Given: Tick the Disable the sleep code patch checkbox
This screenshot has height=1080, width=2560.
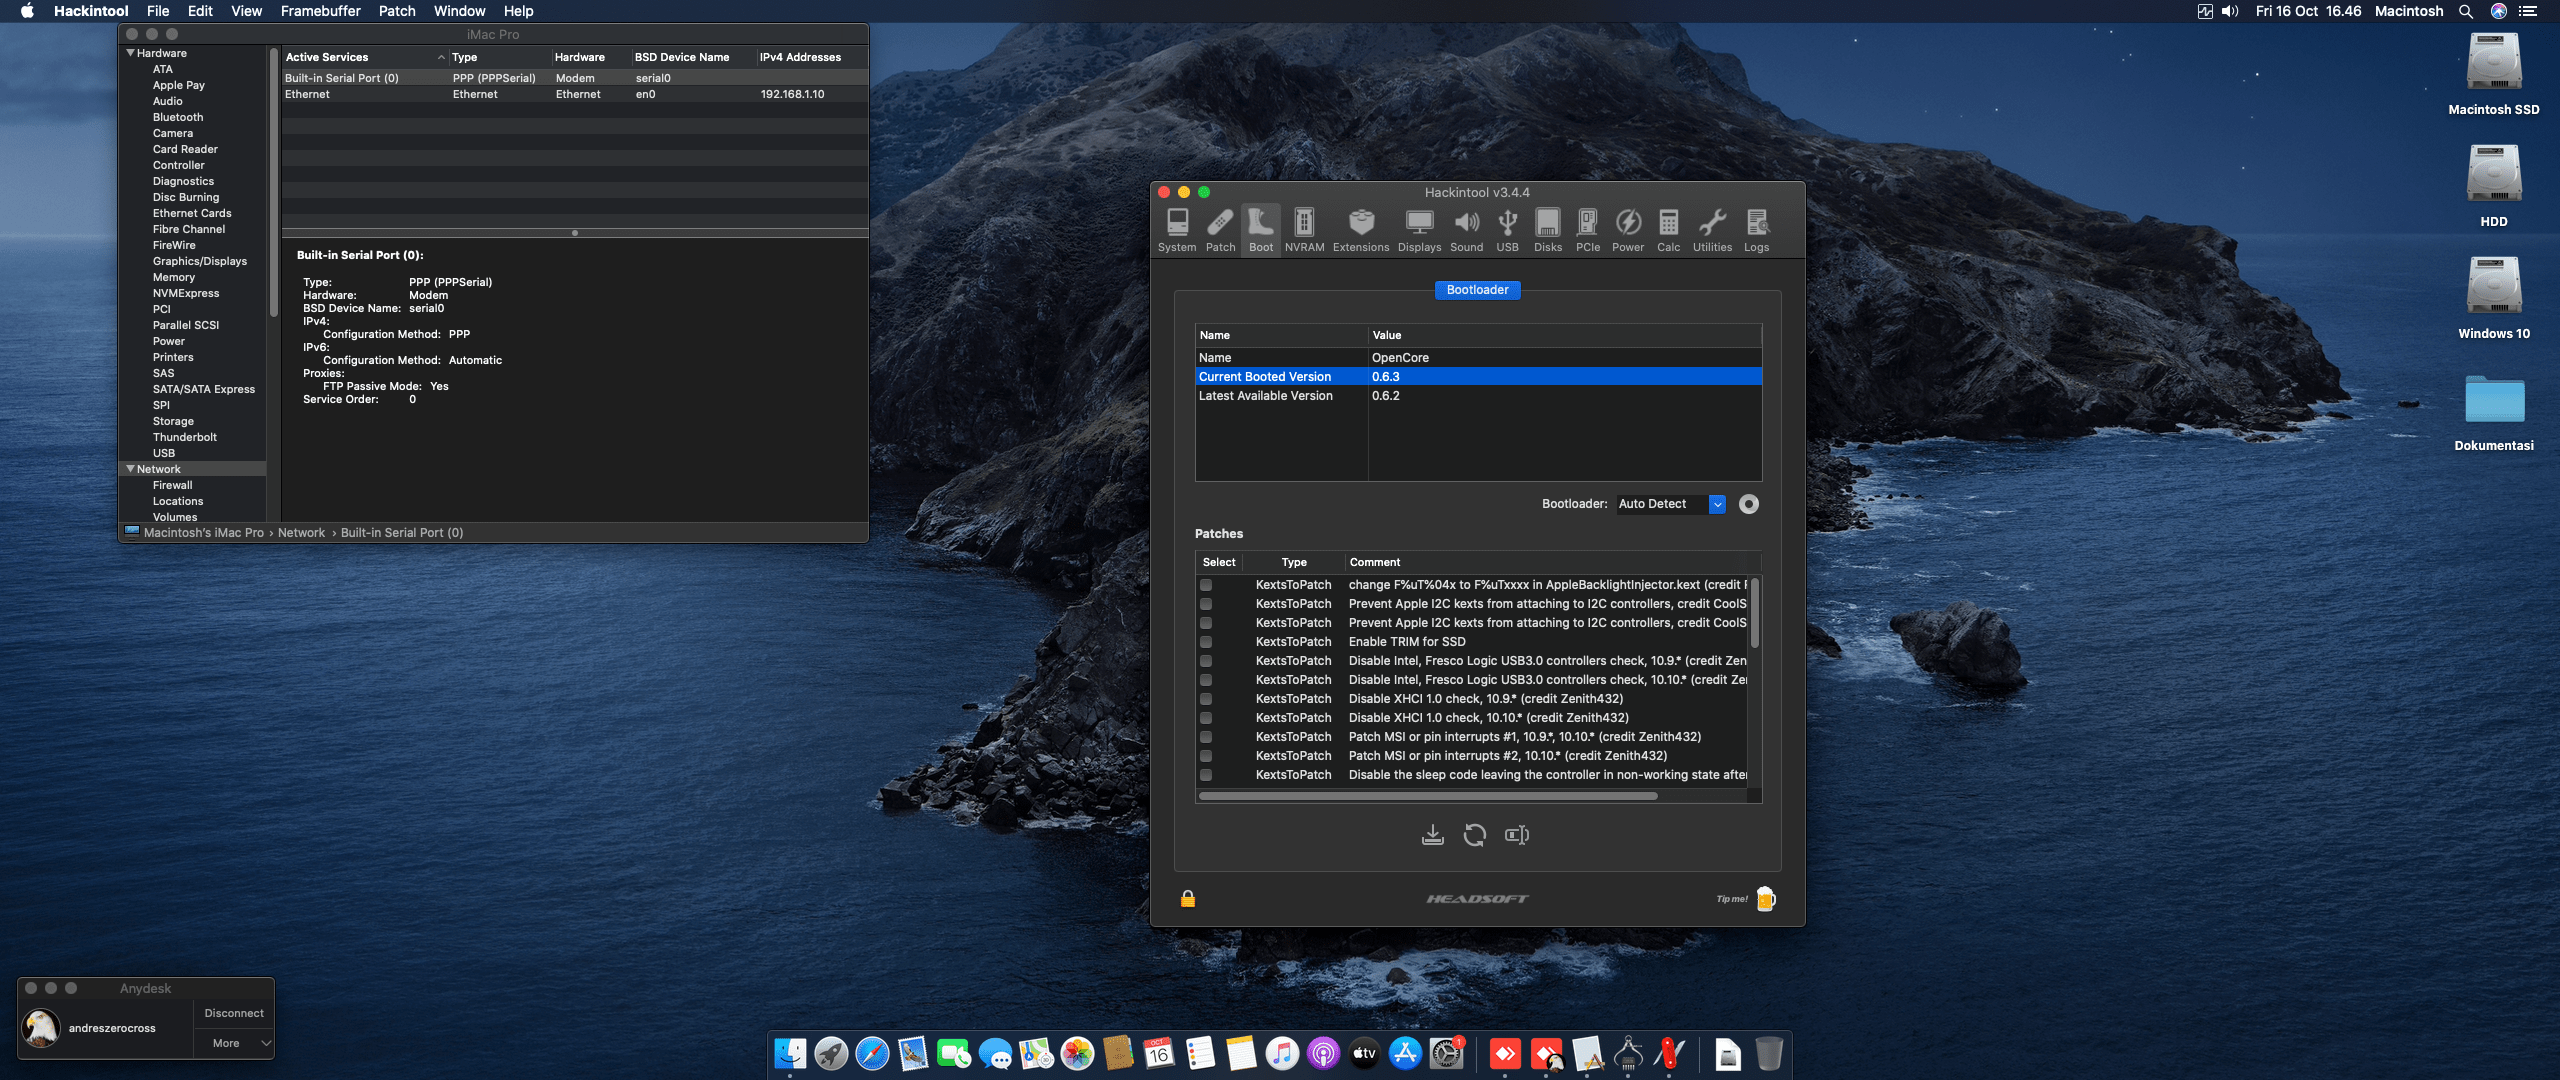Looking at the screenshot, I should pyautogui.click(x=1206, y=775).
